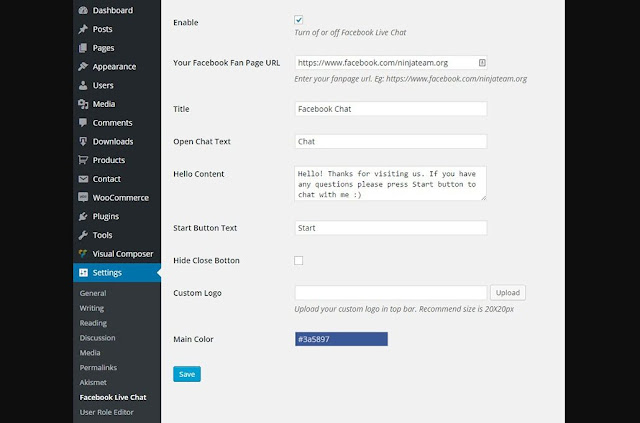The width and height of the screenshot is (640, 423).
Task: Click the Dashboard gauge icon
Action: click(x=83, y=10)
